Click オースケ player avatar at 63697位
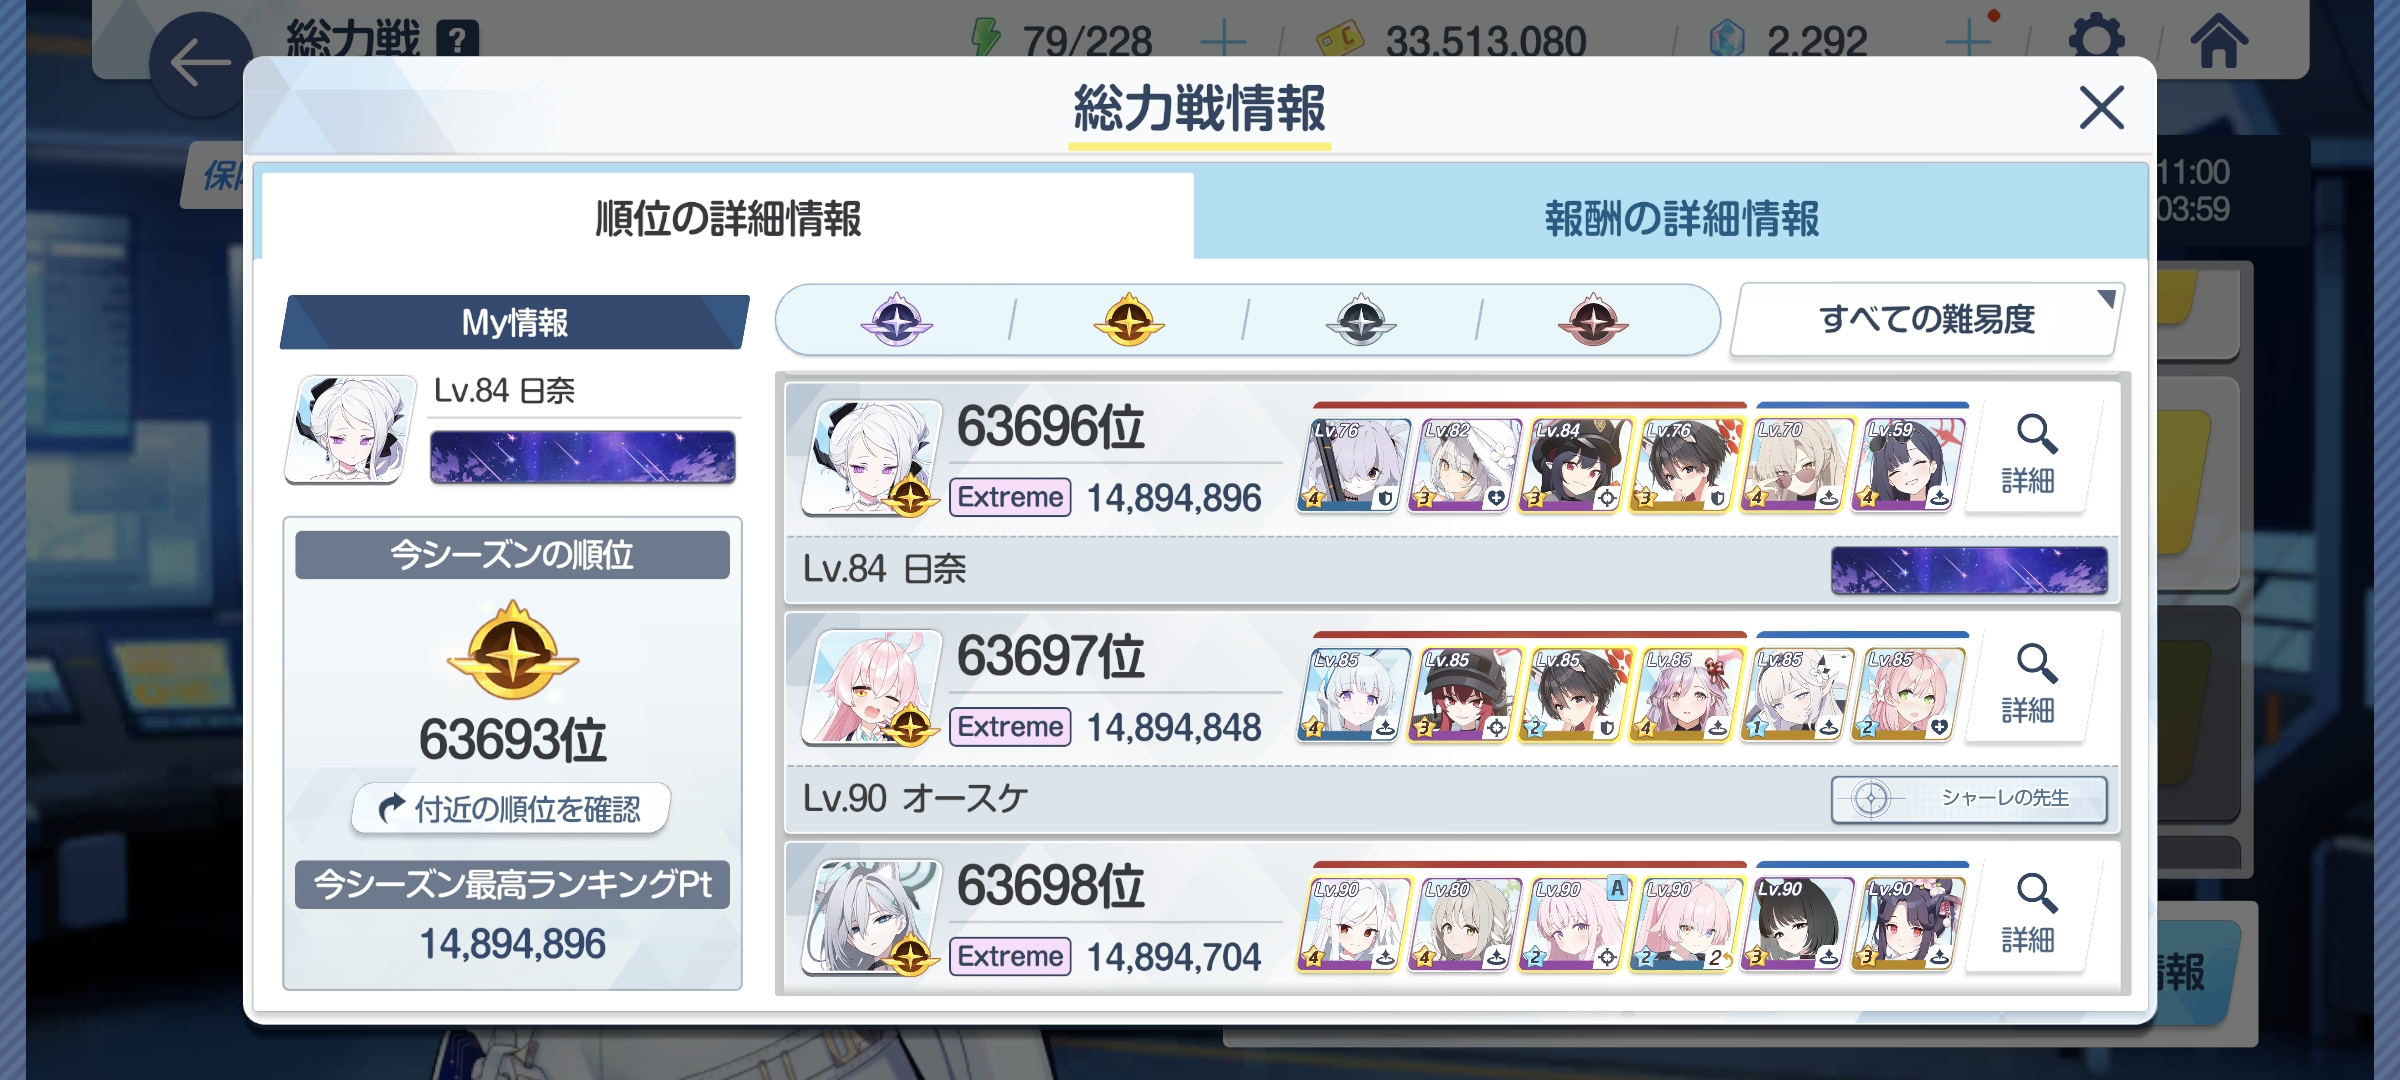The height and width of the screenshot is (1080, 2400). click(x=873, y=688)
